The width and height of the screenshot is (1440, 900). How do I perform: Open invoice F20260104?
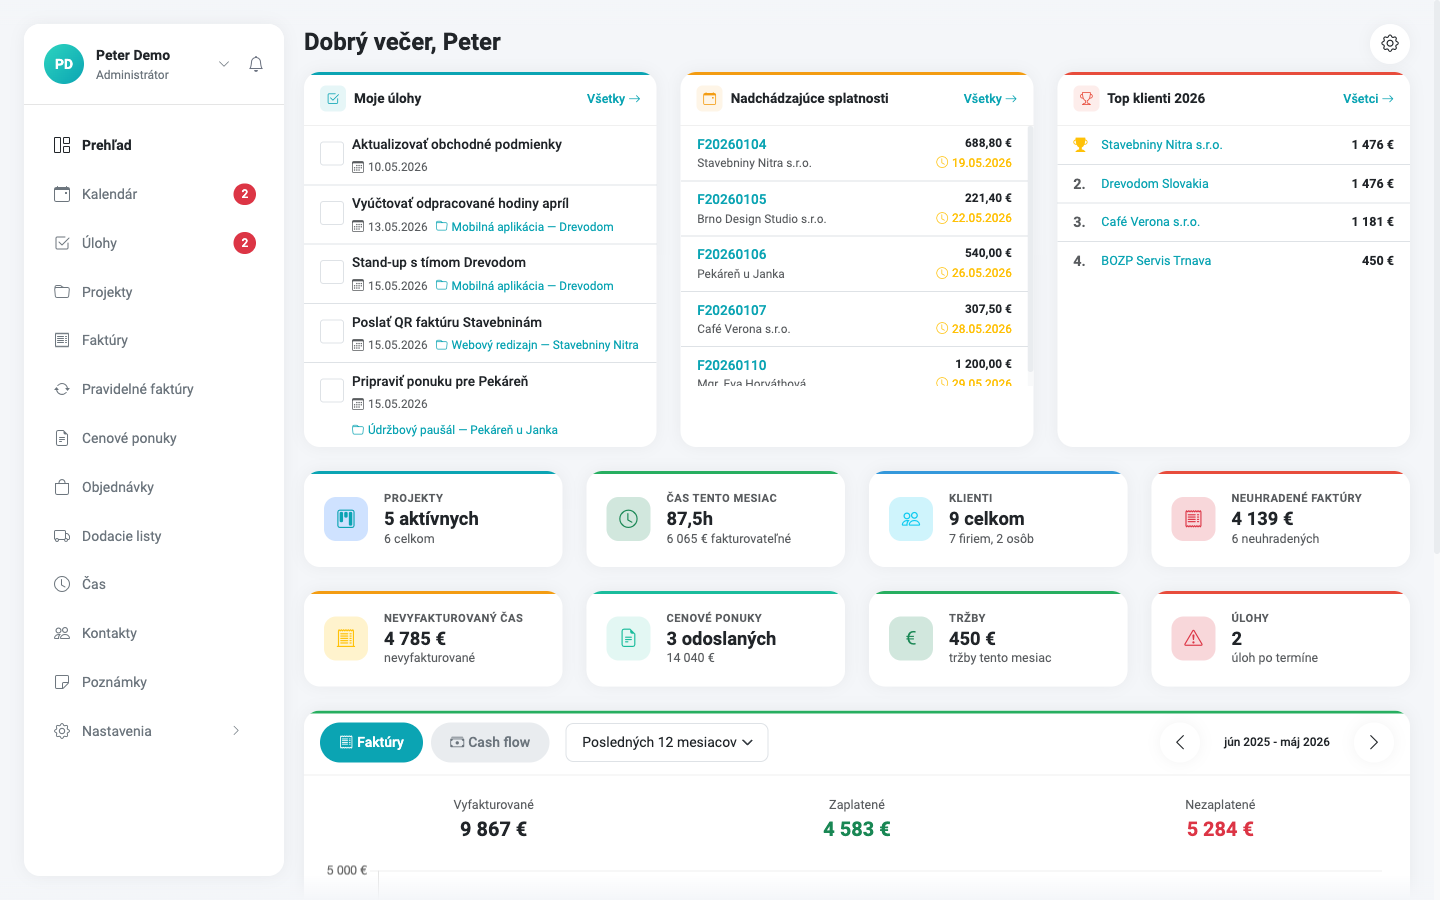pos(732,144)
